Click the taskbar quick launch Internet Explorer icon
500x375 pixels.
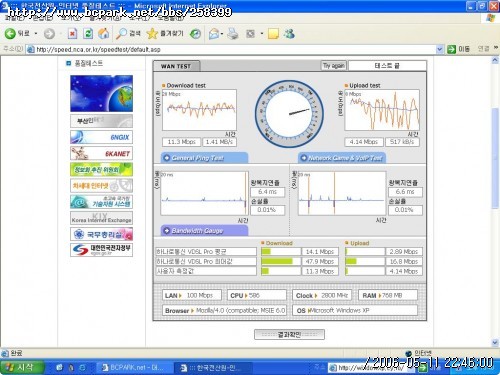coord(82,367)
